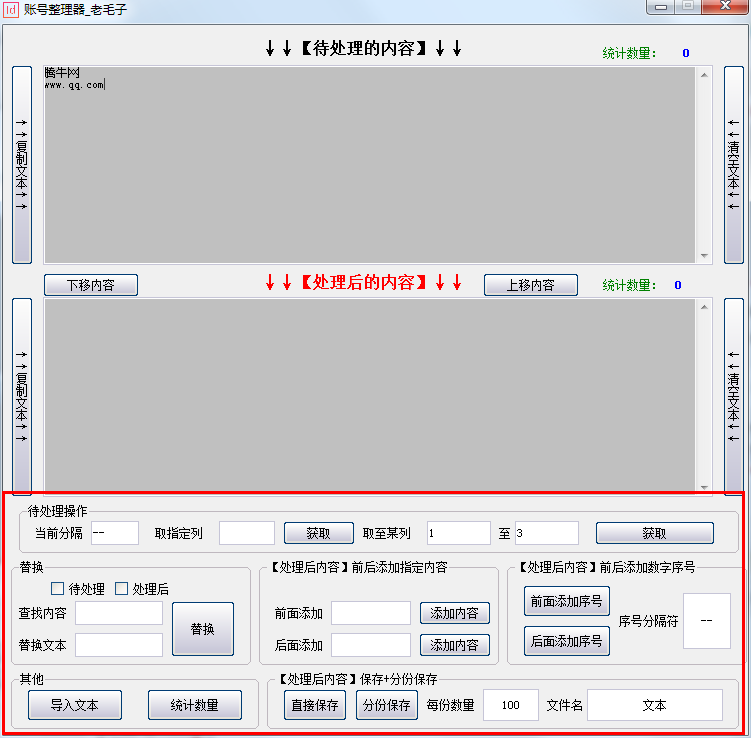The image size is (751, 738).
Task: Click the upper 清空文本 vertical button
Action: tap(733, 165)
